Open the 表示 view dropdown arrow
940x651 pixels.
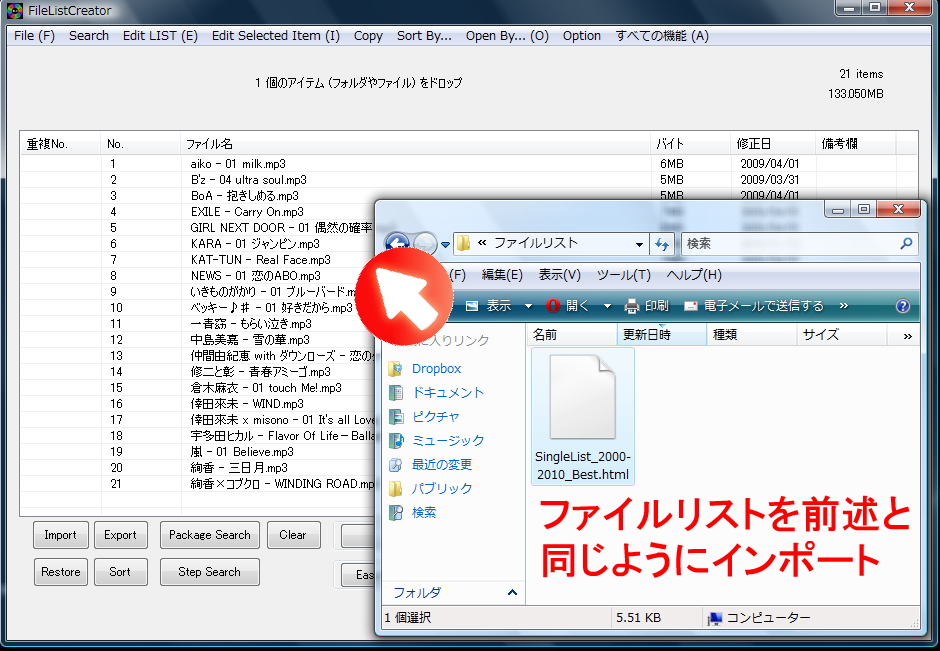(x=529, y=306)
